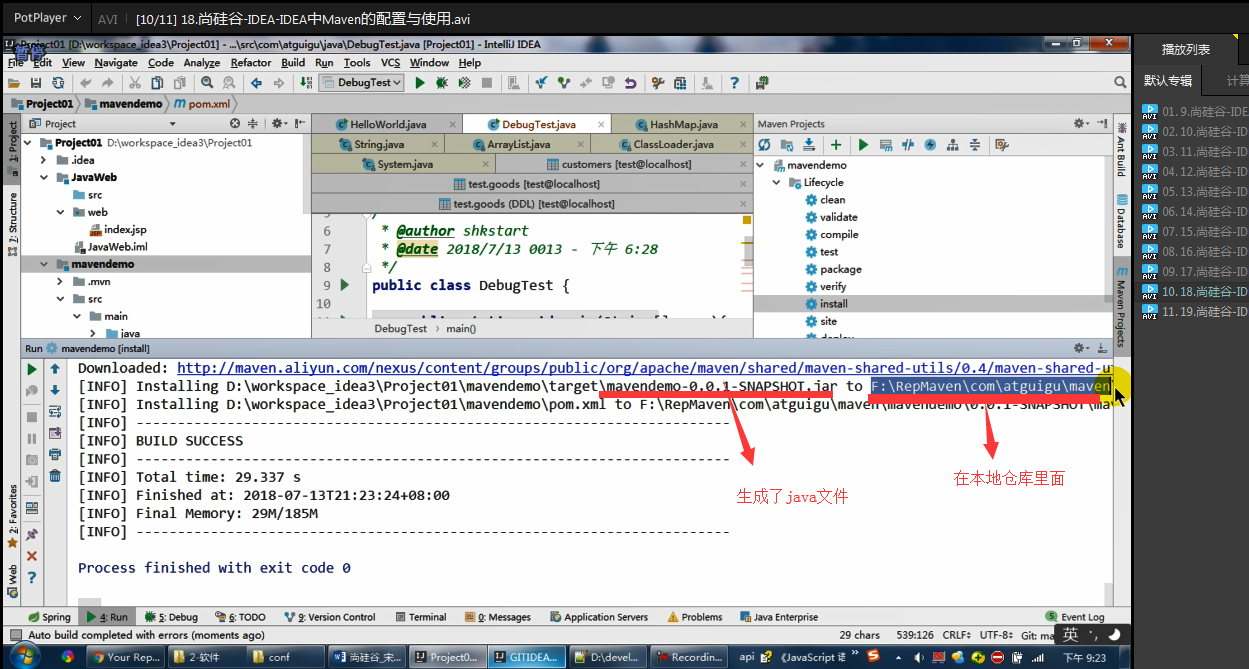Click the Back navigation arrow icon
The image size is (1249, 669).
[255, 83]
